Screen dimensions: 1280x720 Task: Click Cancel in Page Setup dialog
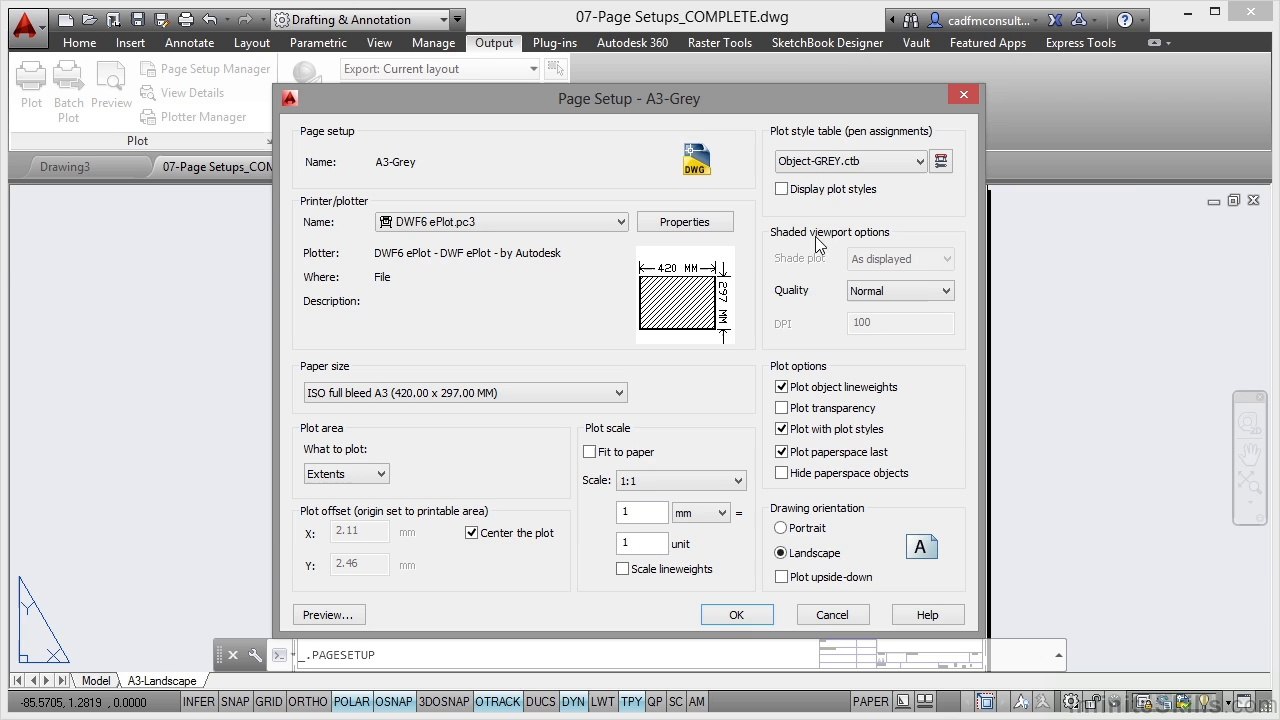tap(832, 615)
